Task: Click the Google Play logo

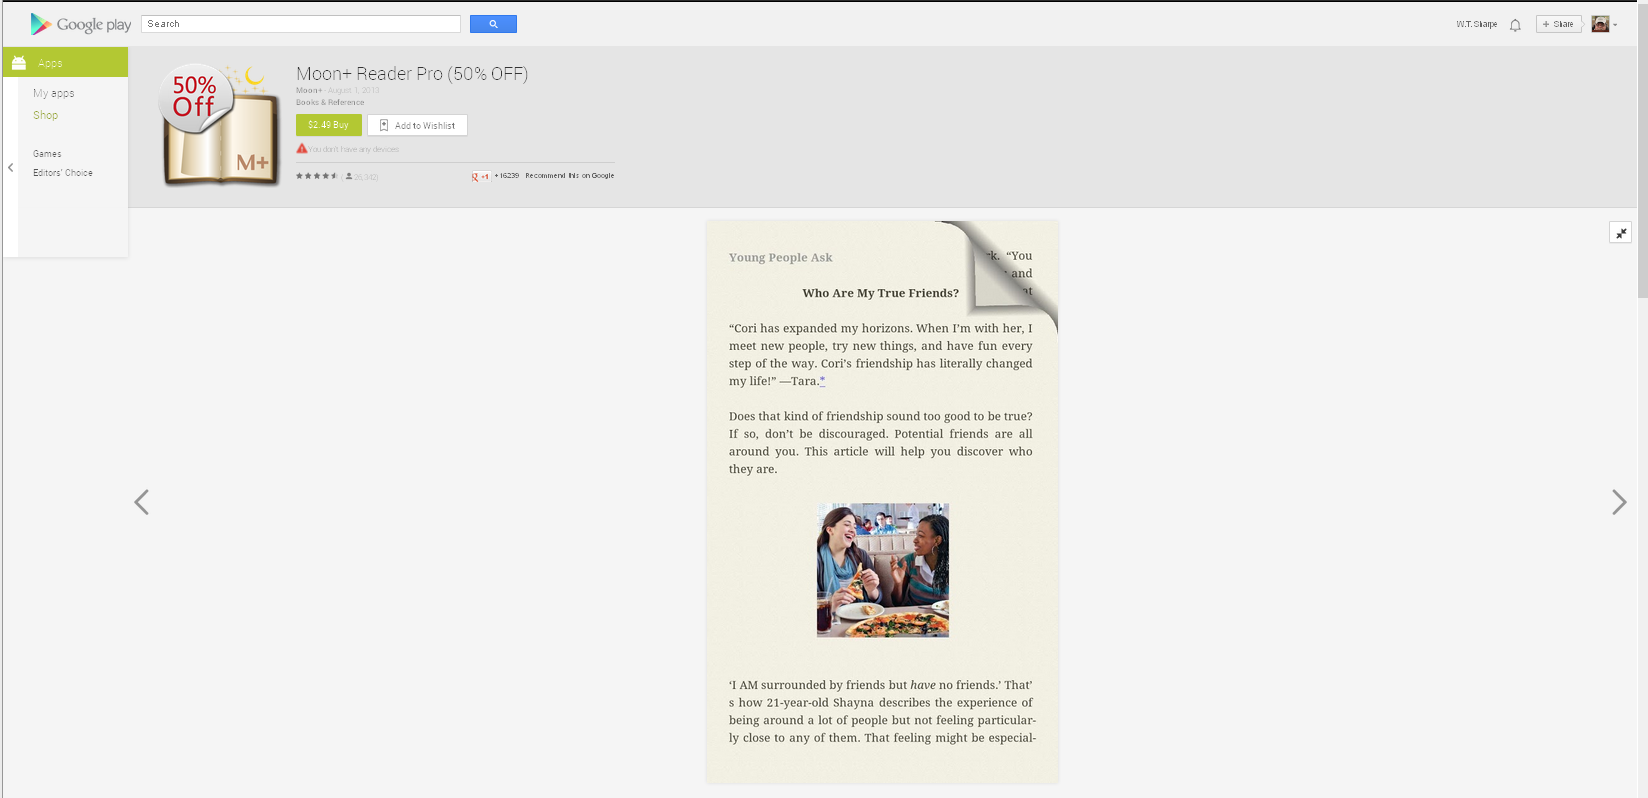Action: 81,24
